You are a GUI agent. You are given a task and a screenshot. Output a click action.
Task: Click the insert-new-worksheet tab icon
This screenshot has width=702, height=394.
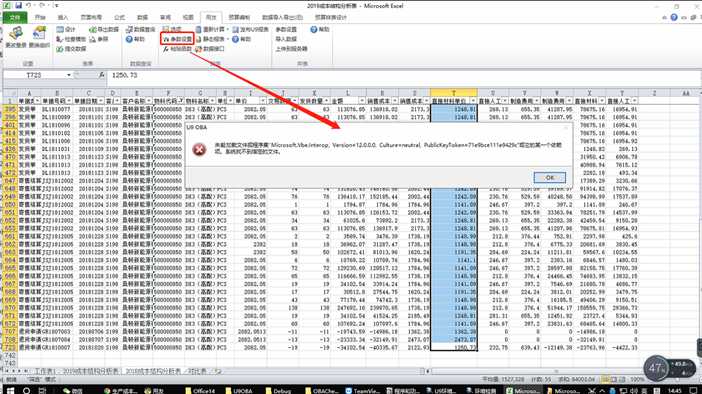pos(218,371)
